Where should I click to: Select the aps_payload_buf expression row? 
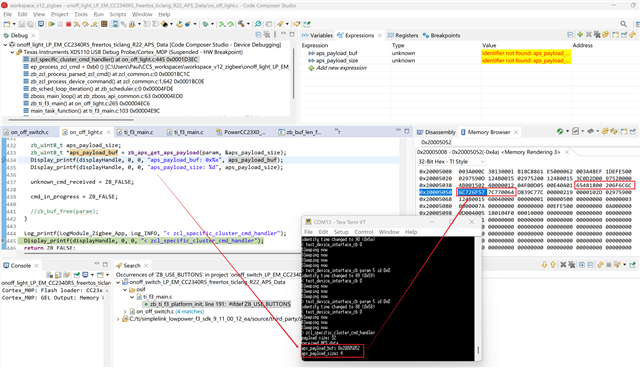click(336, 53)
